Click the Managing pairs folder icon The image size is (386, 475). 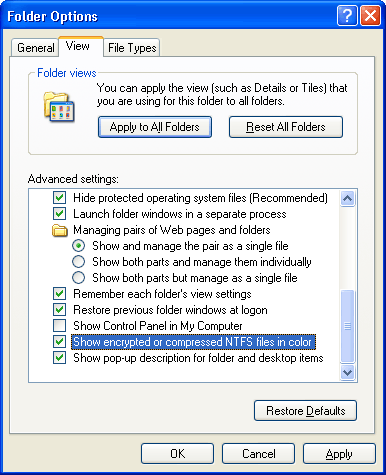coord(60,230)
